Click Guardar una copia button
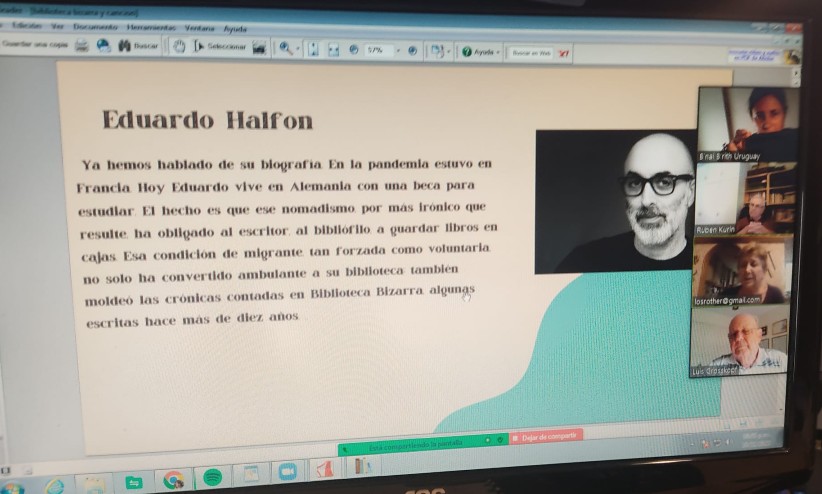The image size is (822, 494). pyautogui.click(x=35, y=45)
